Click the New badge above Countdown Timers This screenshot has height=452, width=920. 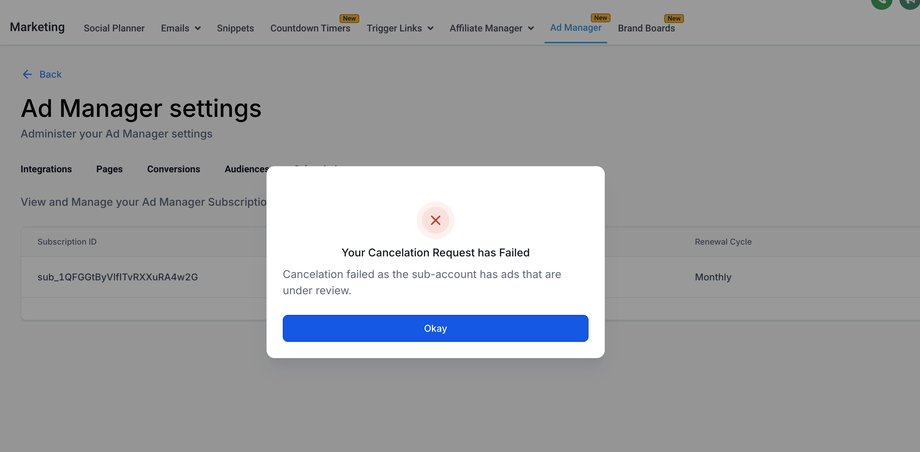350,18
